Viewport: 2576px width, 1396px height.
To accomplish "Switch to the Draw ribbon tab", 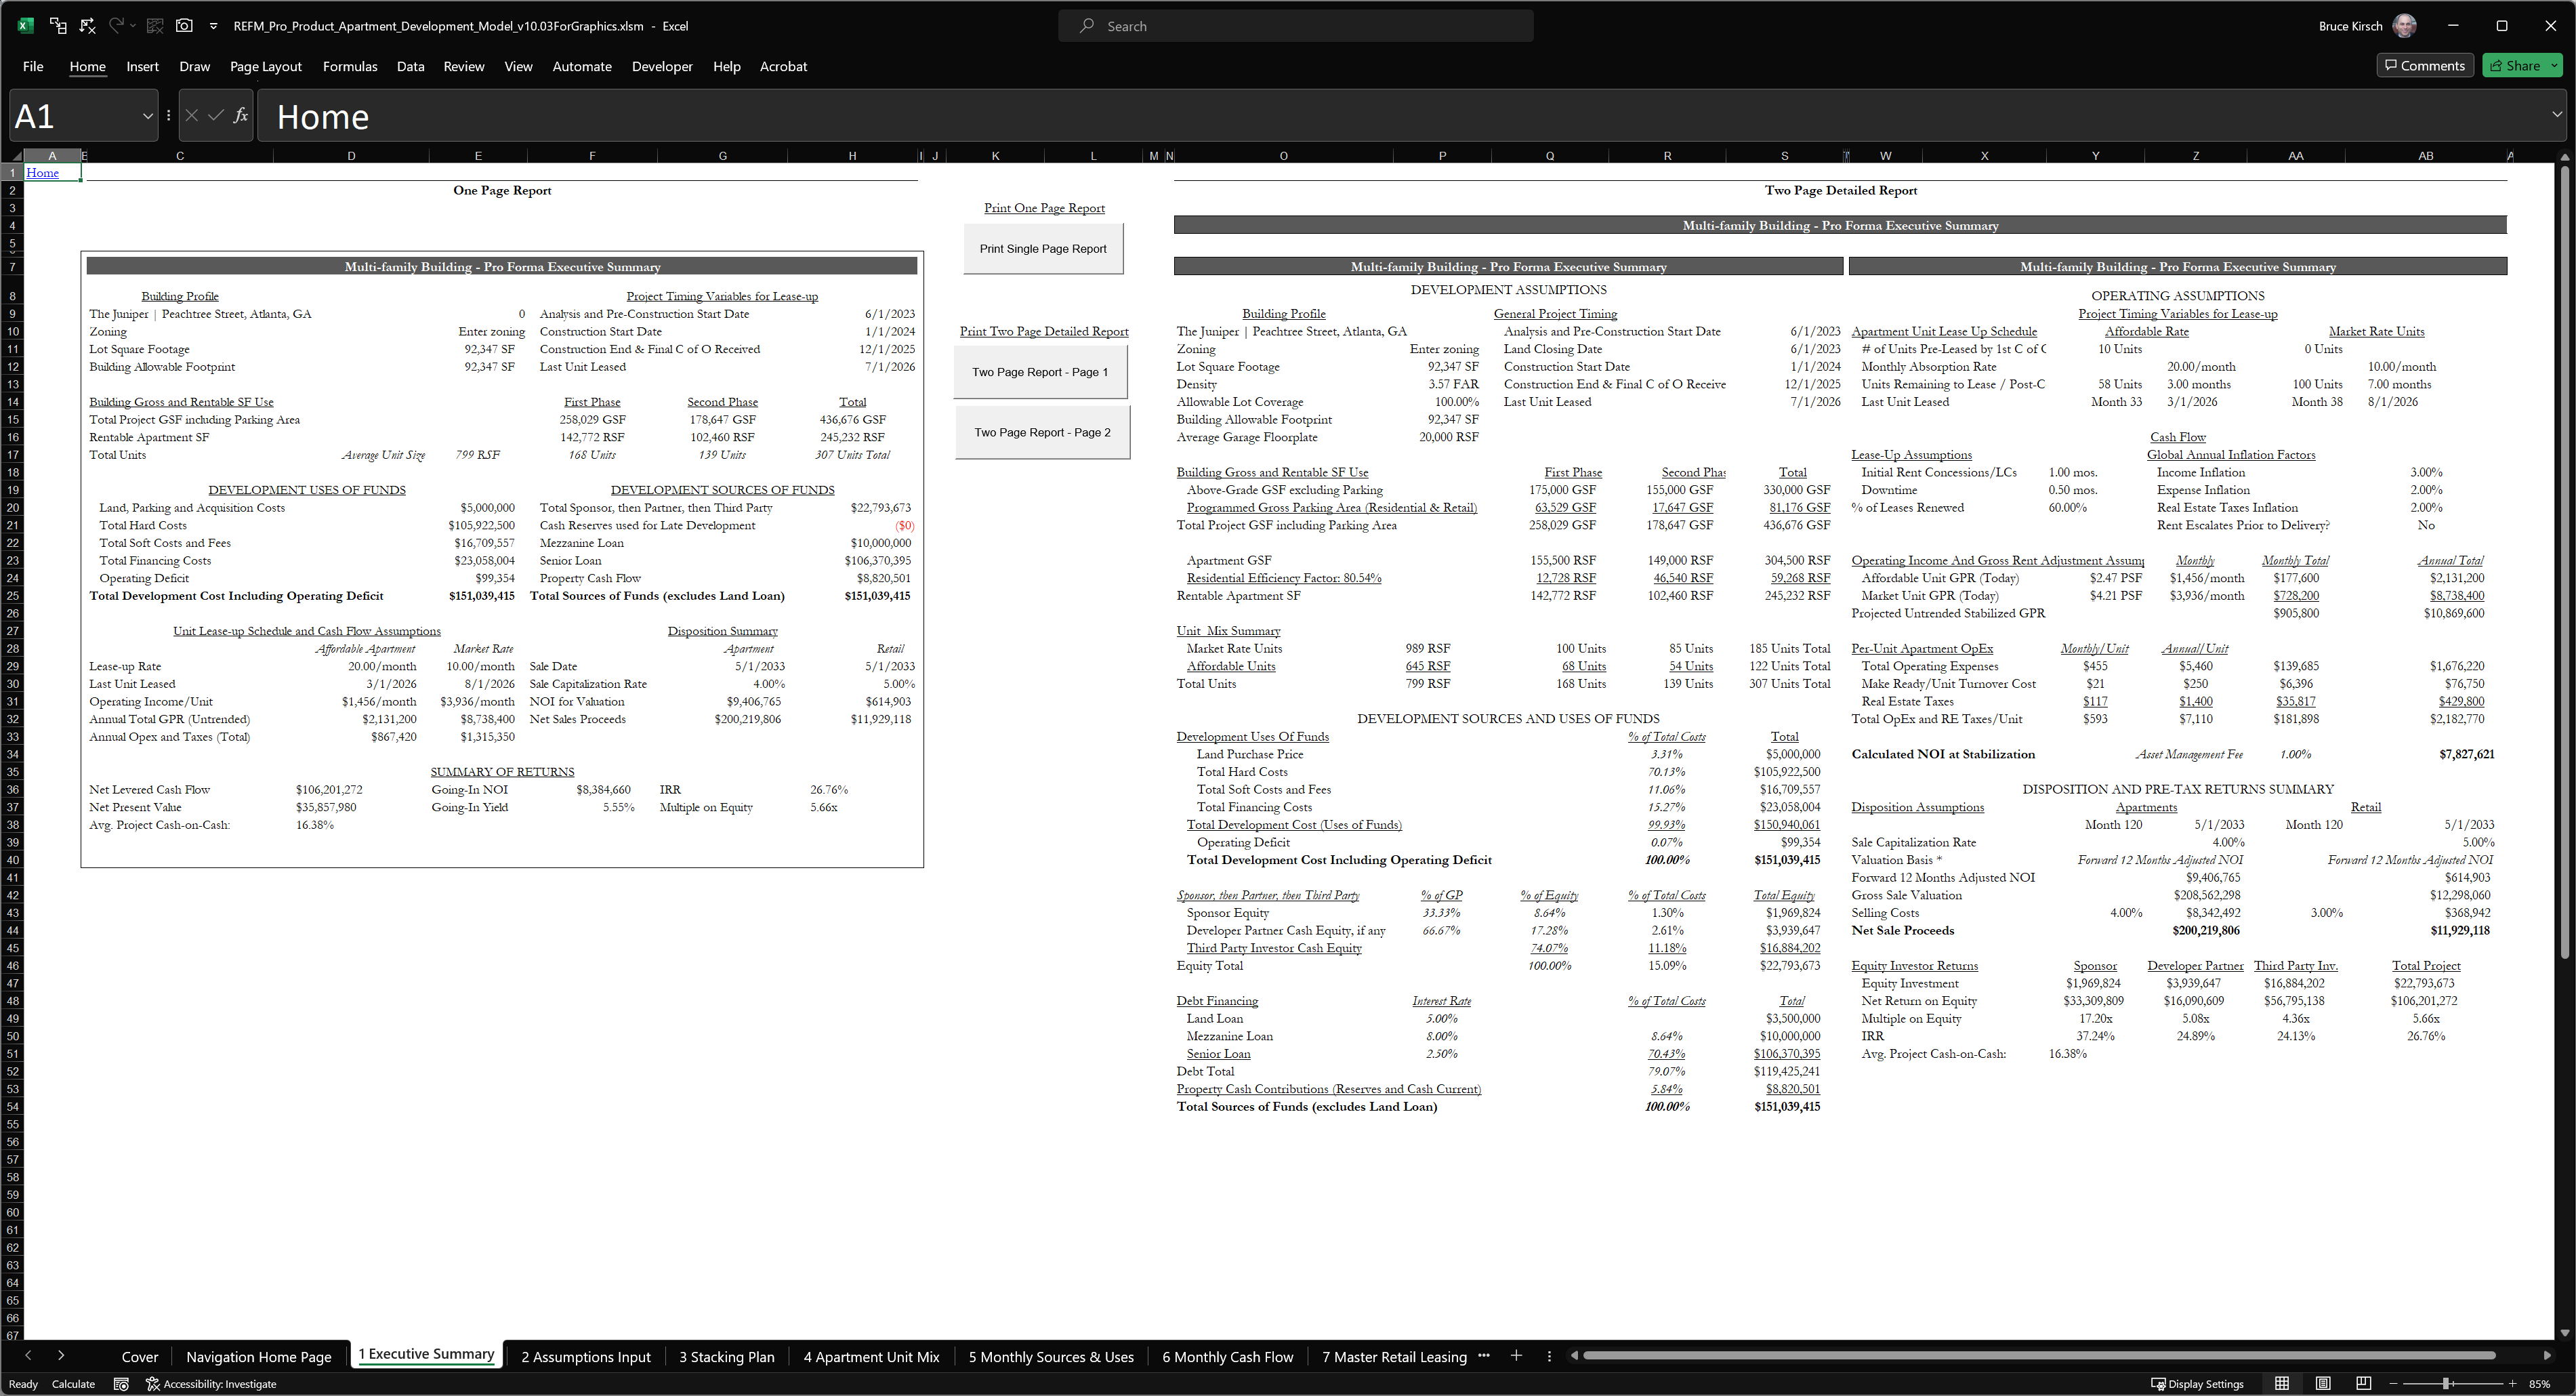I will 194,66.
